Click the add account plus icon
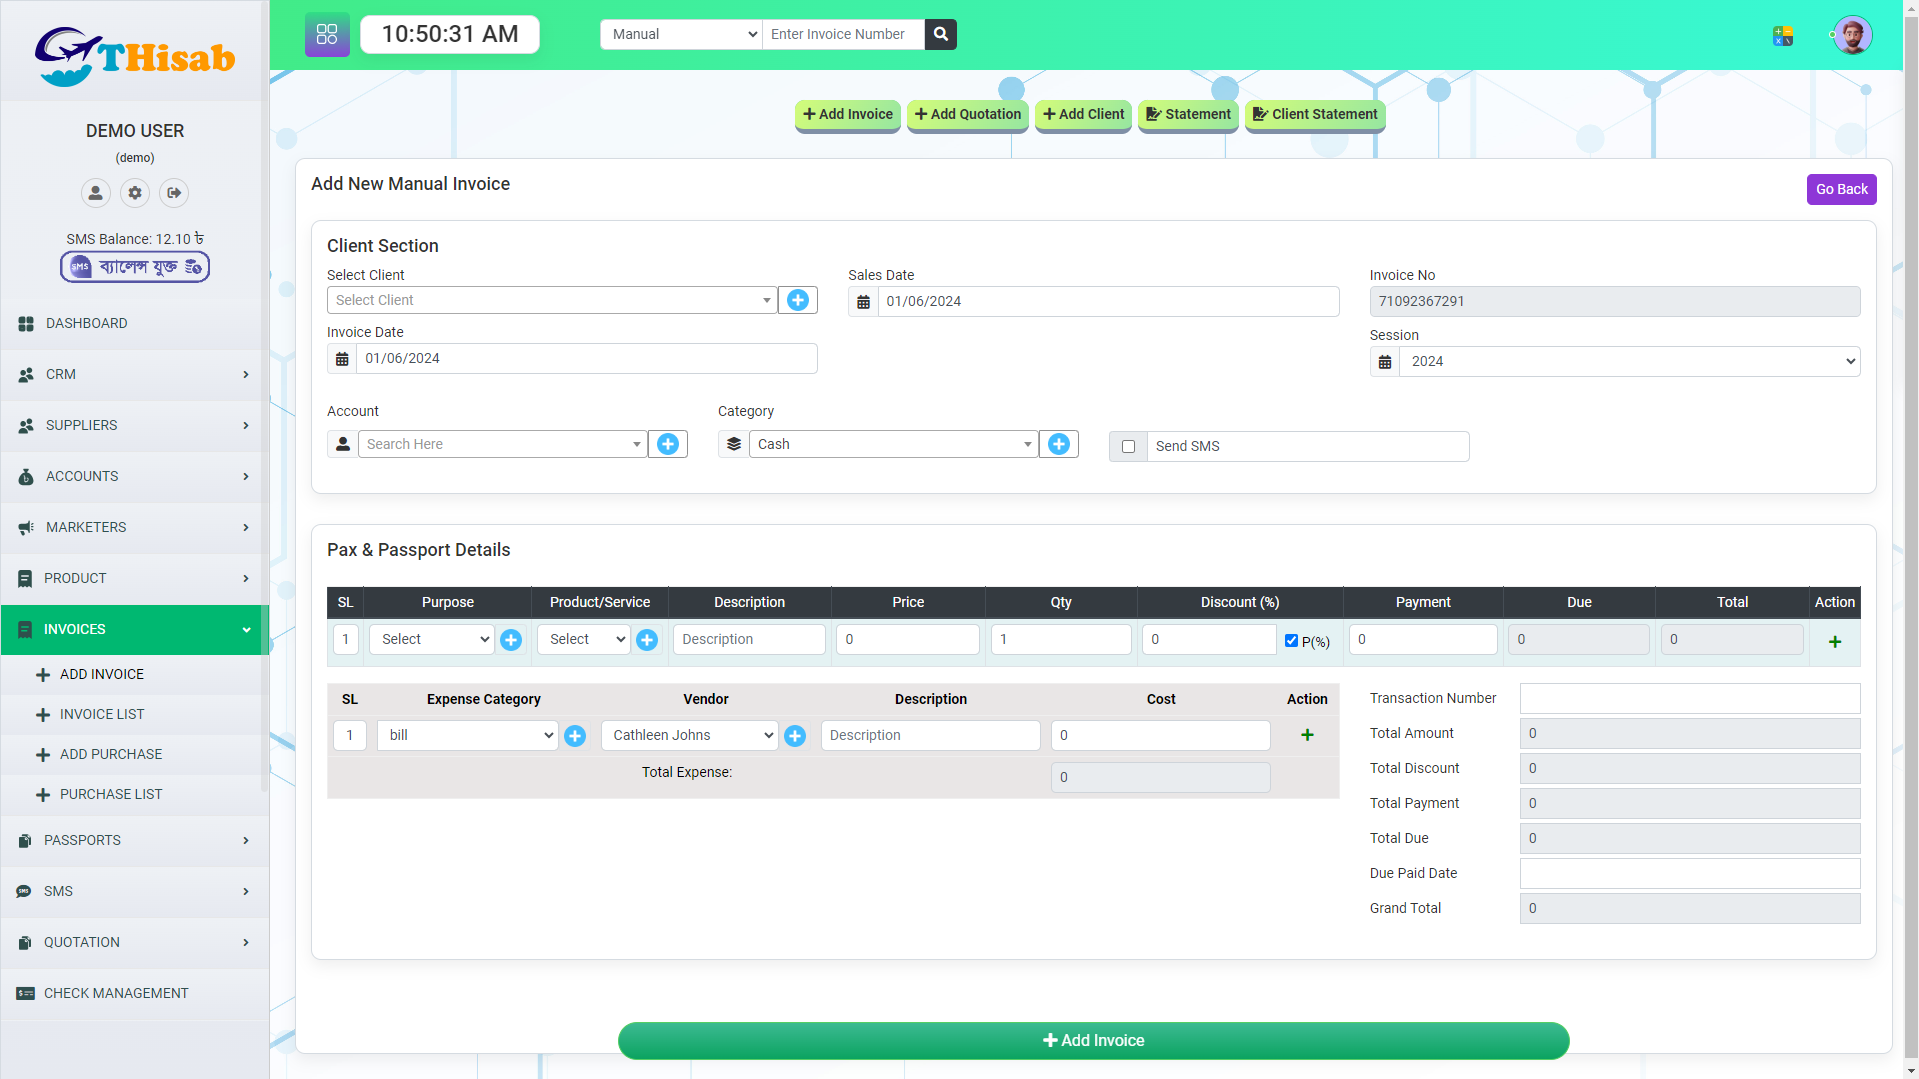The width and height of the screenshot is (1919, 1079). [x=668, y=444]
